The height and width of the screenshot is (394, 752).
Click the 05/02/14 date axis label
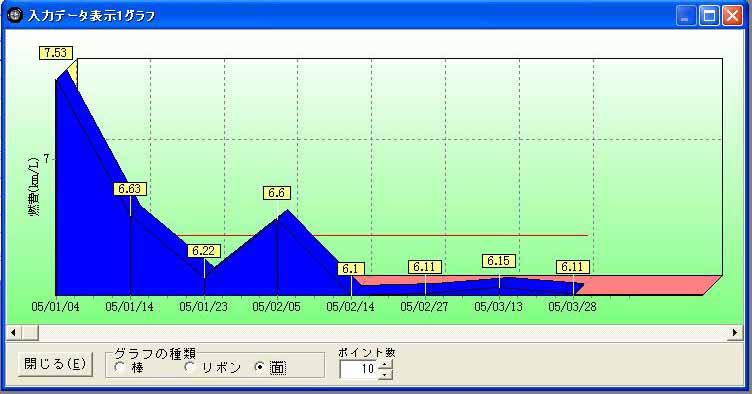point(350,306)
